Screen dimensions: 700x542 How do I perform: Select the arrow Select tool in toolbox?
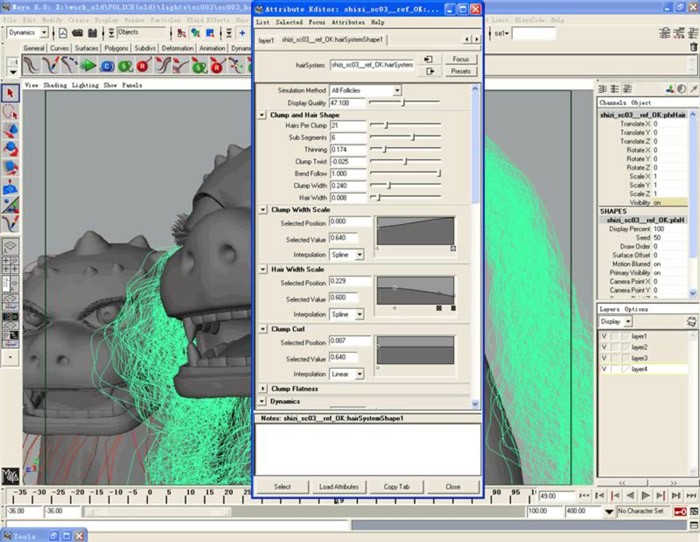click(10, 93)
